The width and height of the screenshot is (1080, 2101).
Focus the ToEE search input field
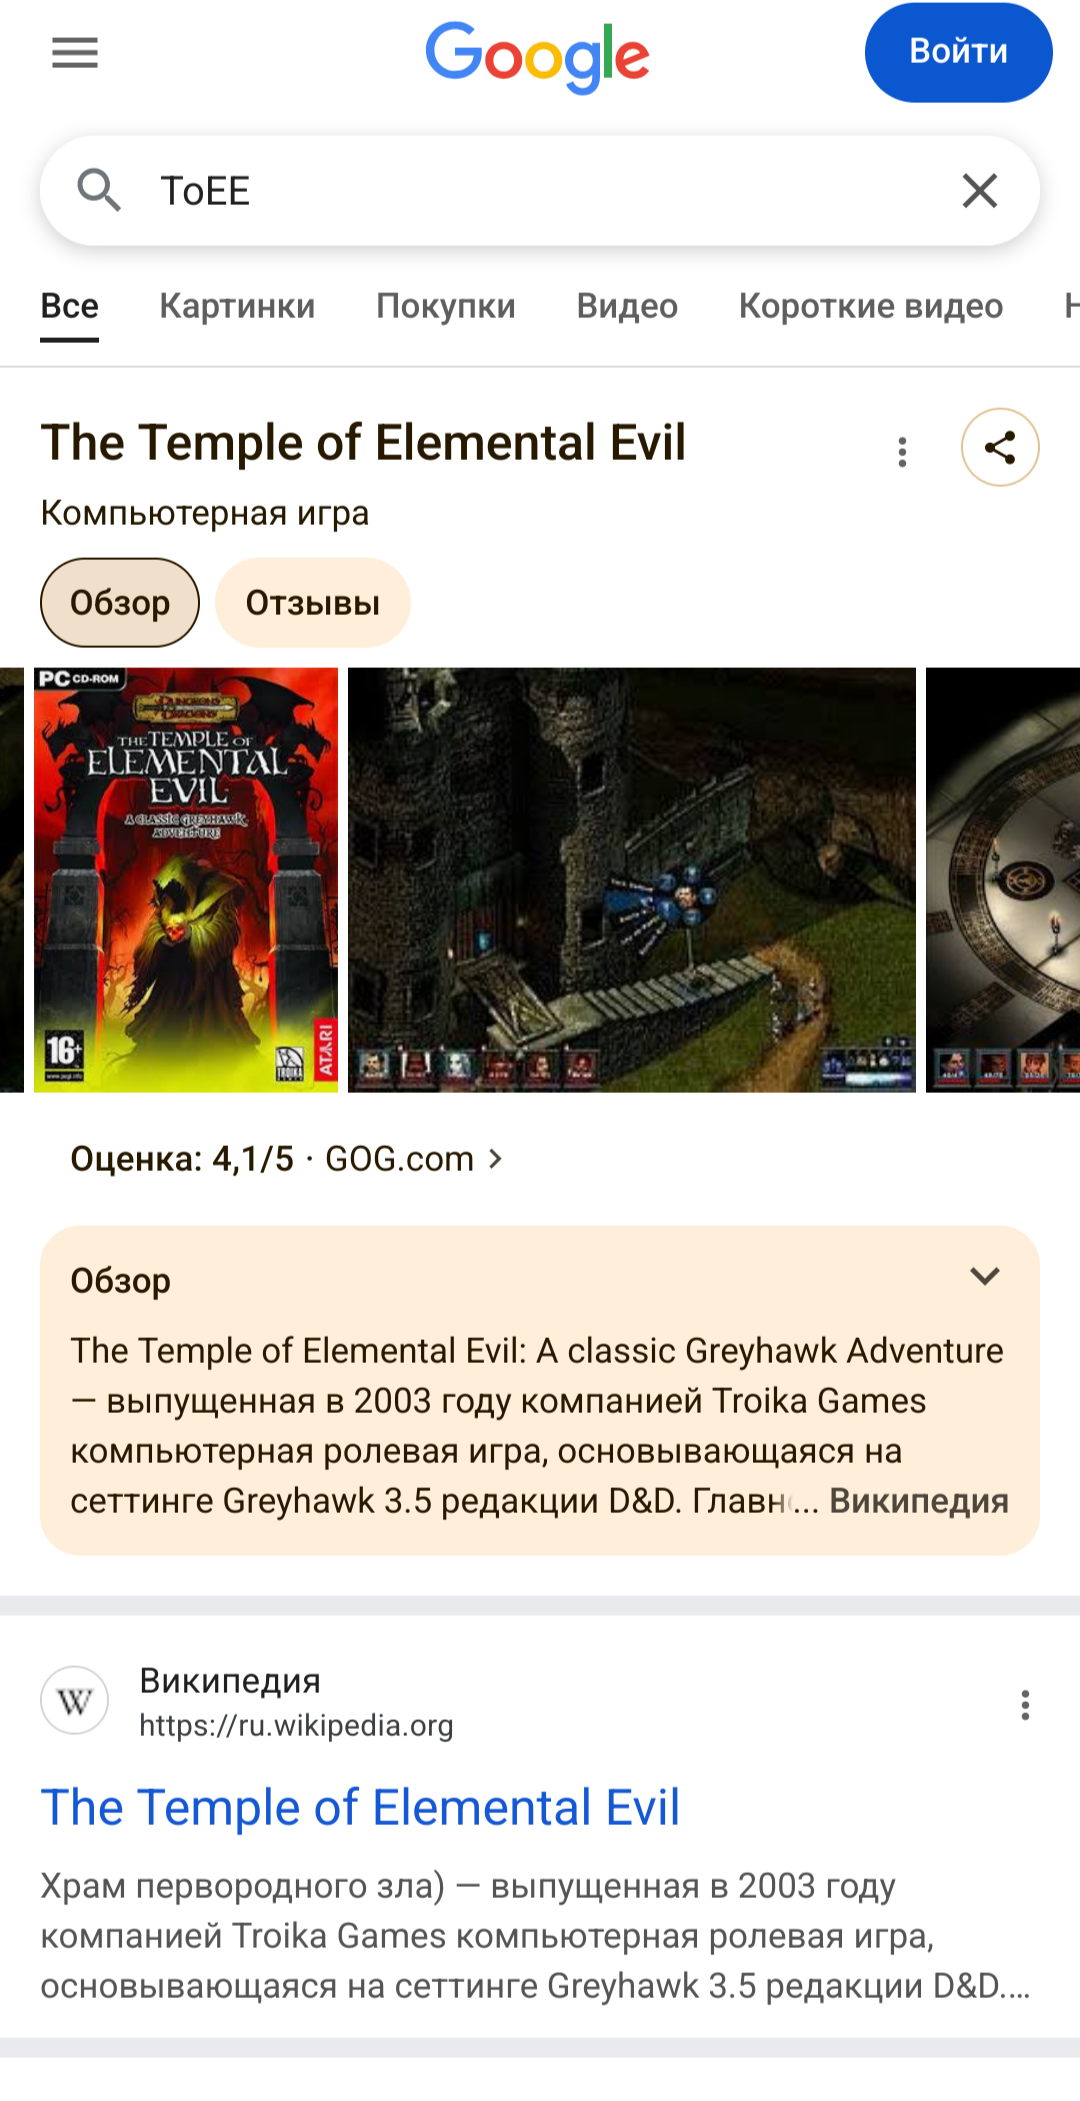540,190
